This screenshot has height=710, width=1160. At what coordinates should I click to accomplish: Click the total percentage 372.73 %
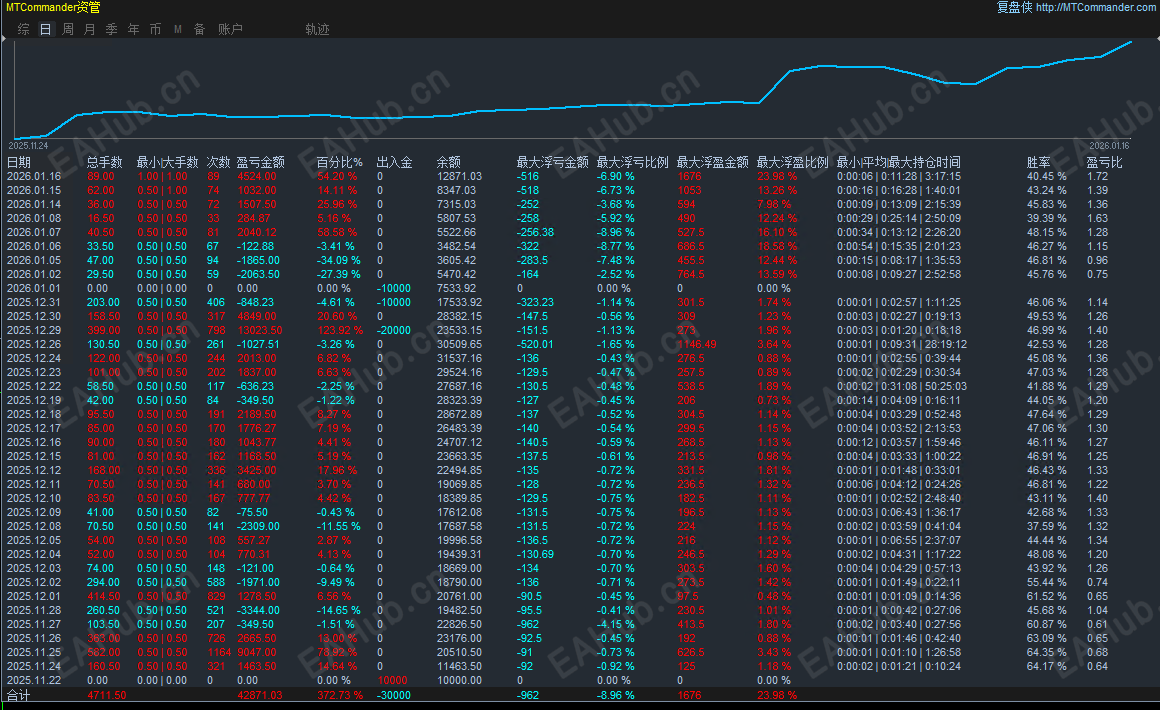click(340, 694)
